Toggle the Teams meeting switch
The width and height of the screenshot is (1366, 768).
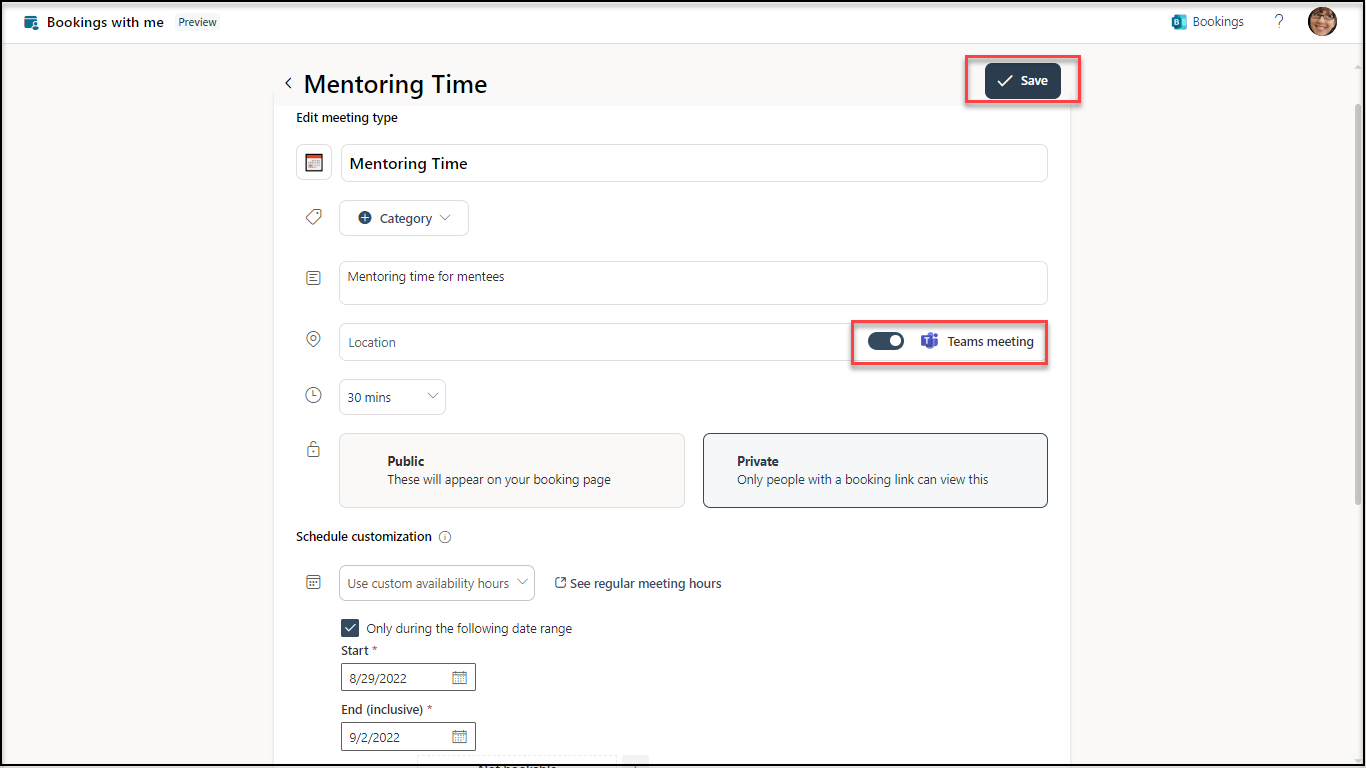pyautogui.click(x=885, y=341)
